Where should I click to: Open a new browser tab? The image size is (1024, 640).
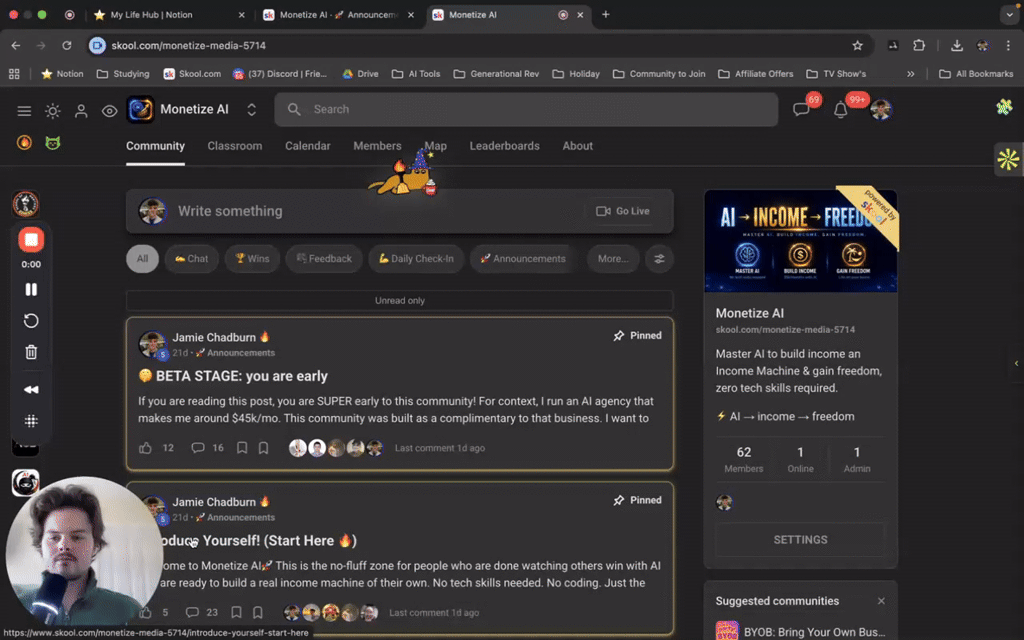(605, 14)
